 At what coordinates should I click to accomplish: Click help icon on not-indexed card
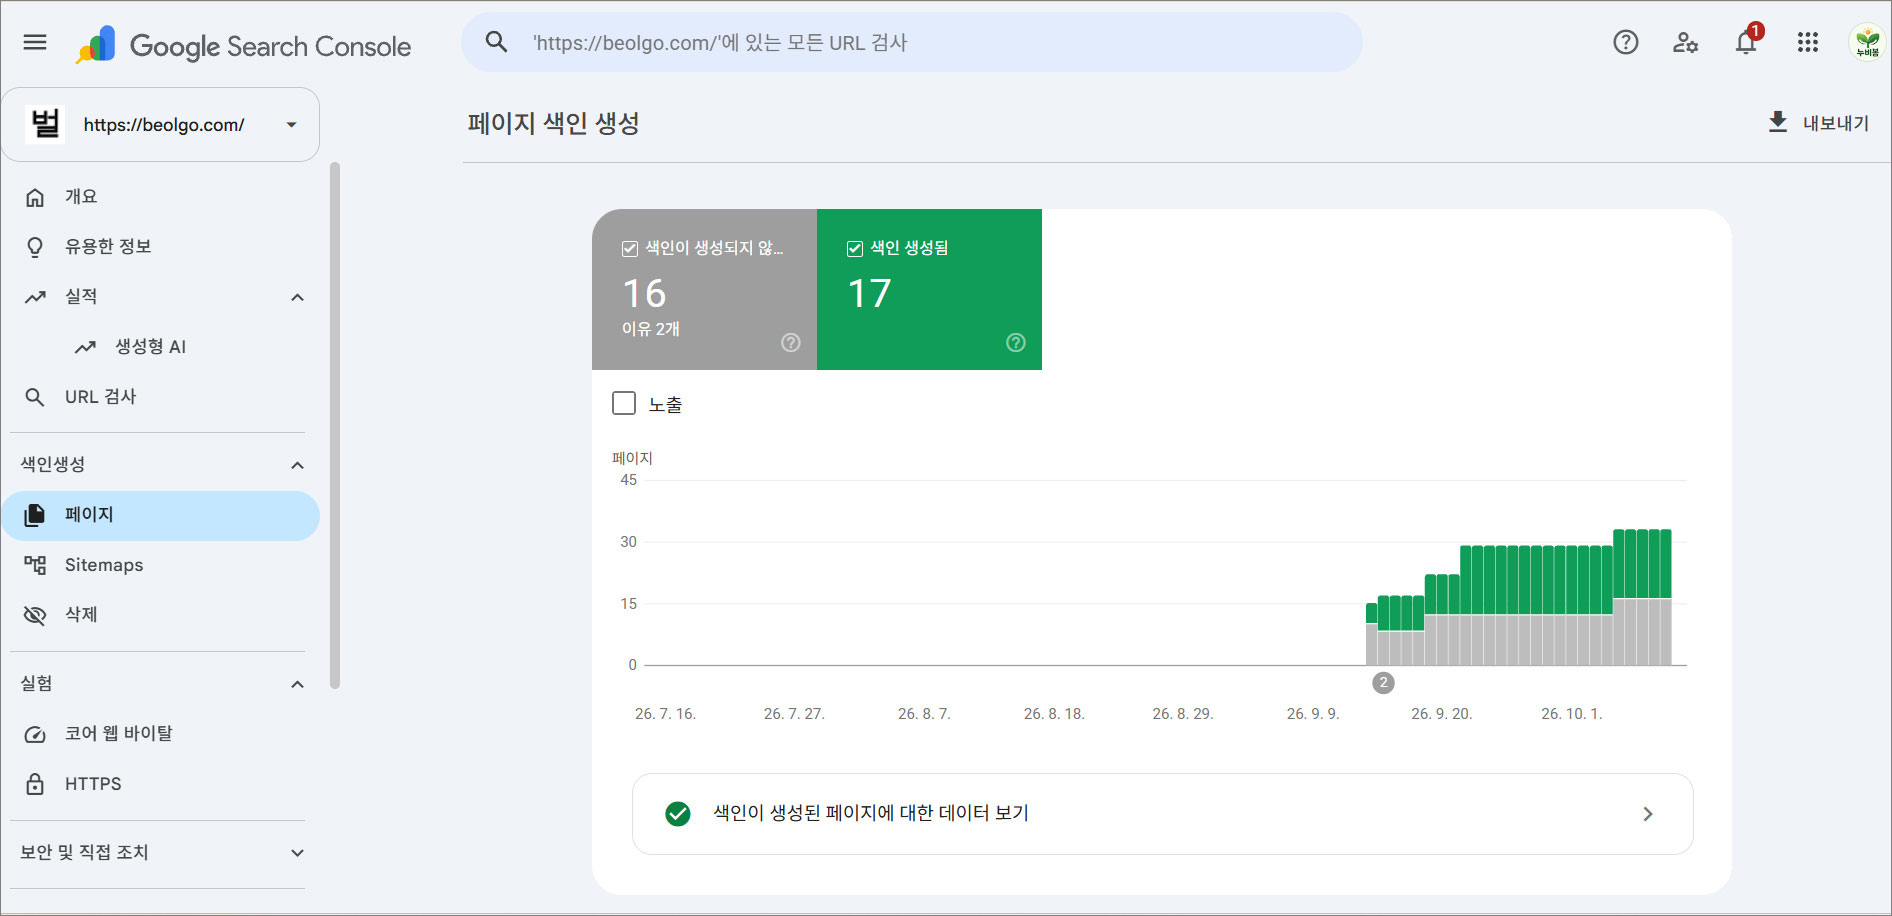point(791,343)
